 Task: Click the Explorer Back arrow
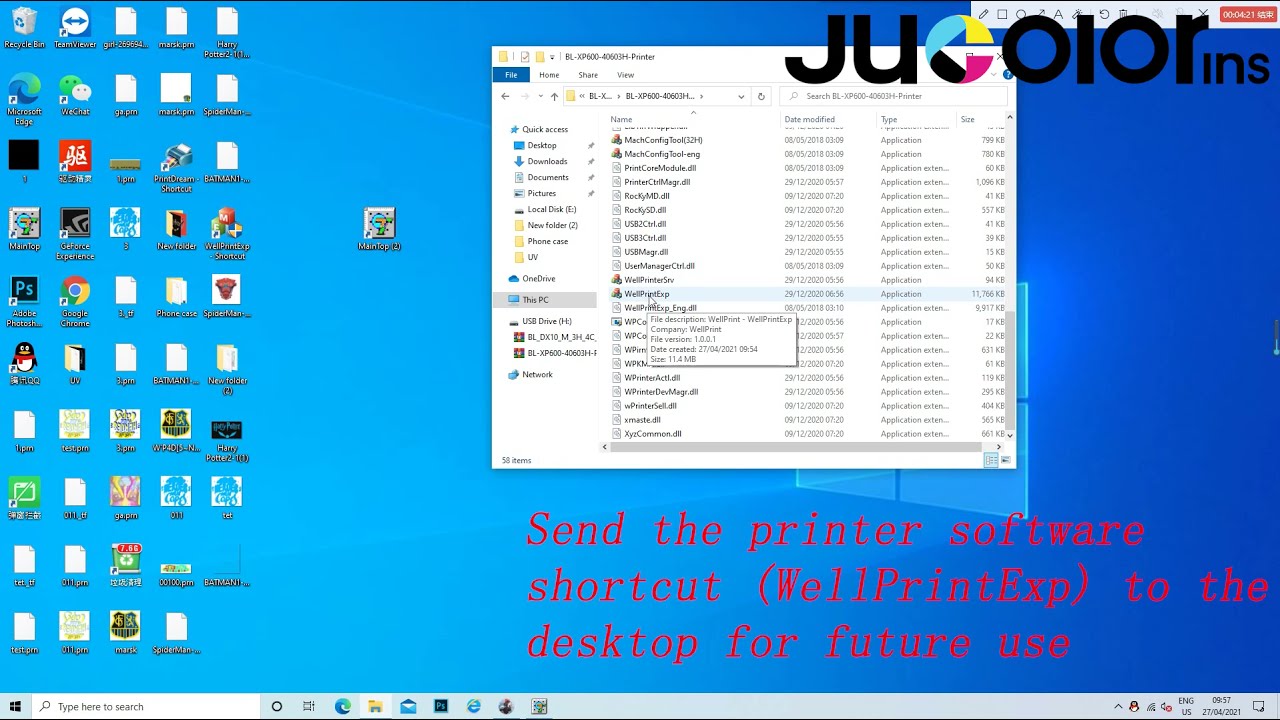click(x=505, y=96)
